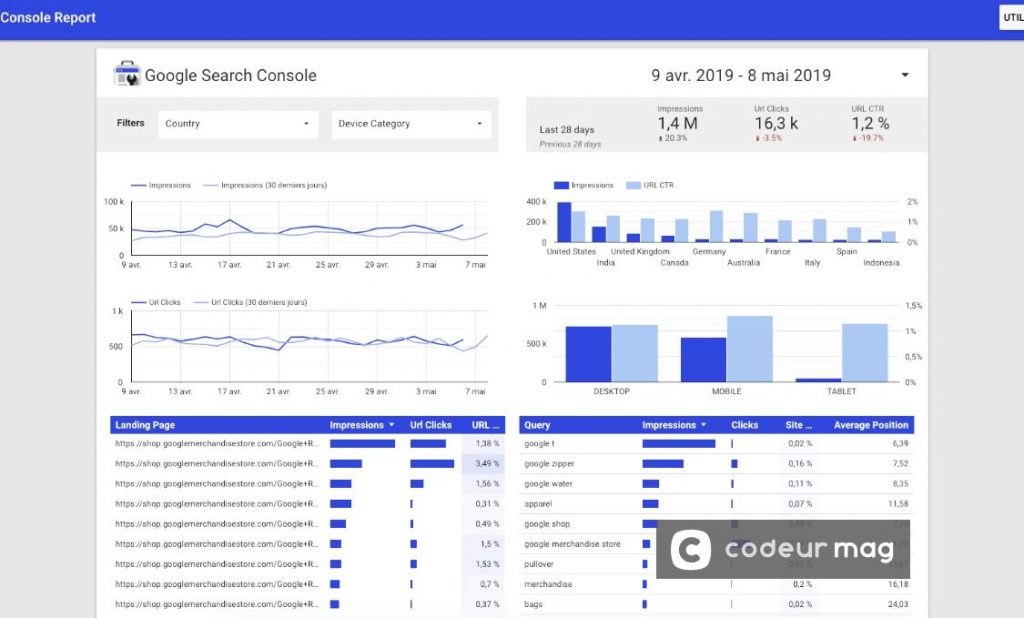The width and height of the screenshot is (1024, 618).
Task: Click the 0,11 % site CTR value
Action: (800, 484)
